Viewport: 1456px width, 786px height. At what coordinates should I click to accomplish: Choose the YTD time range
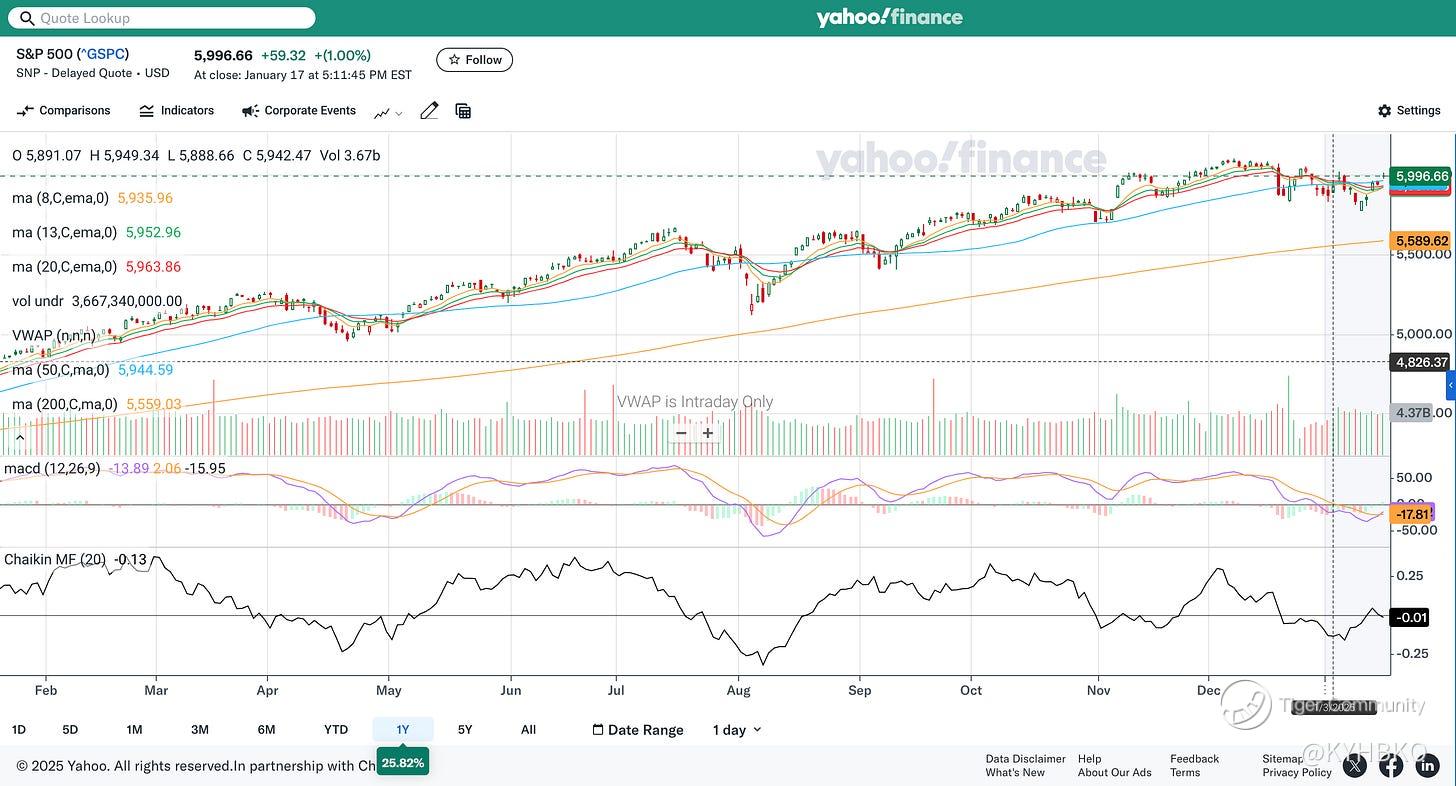tap(336, 730)
